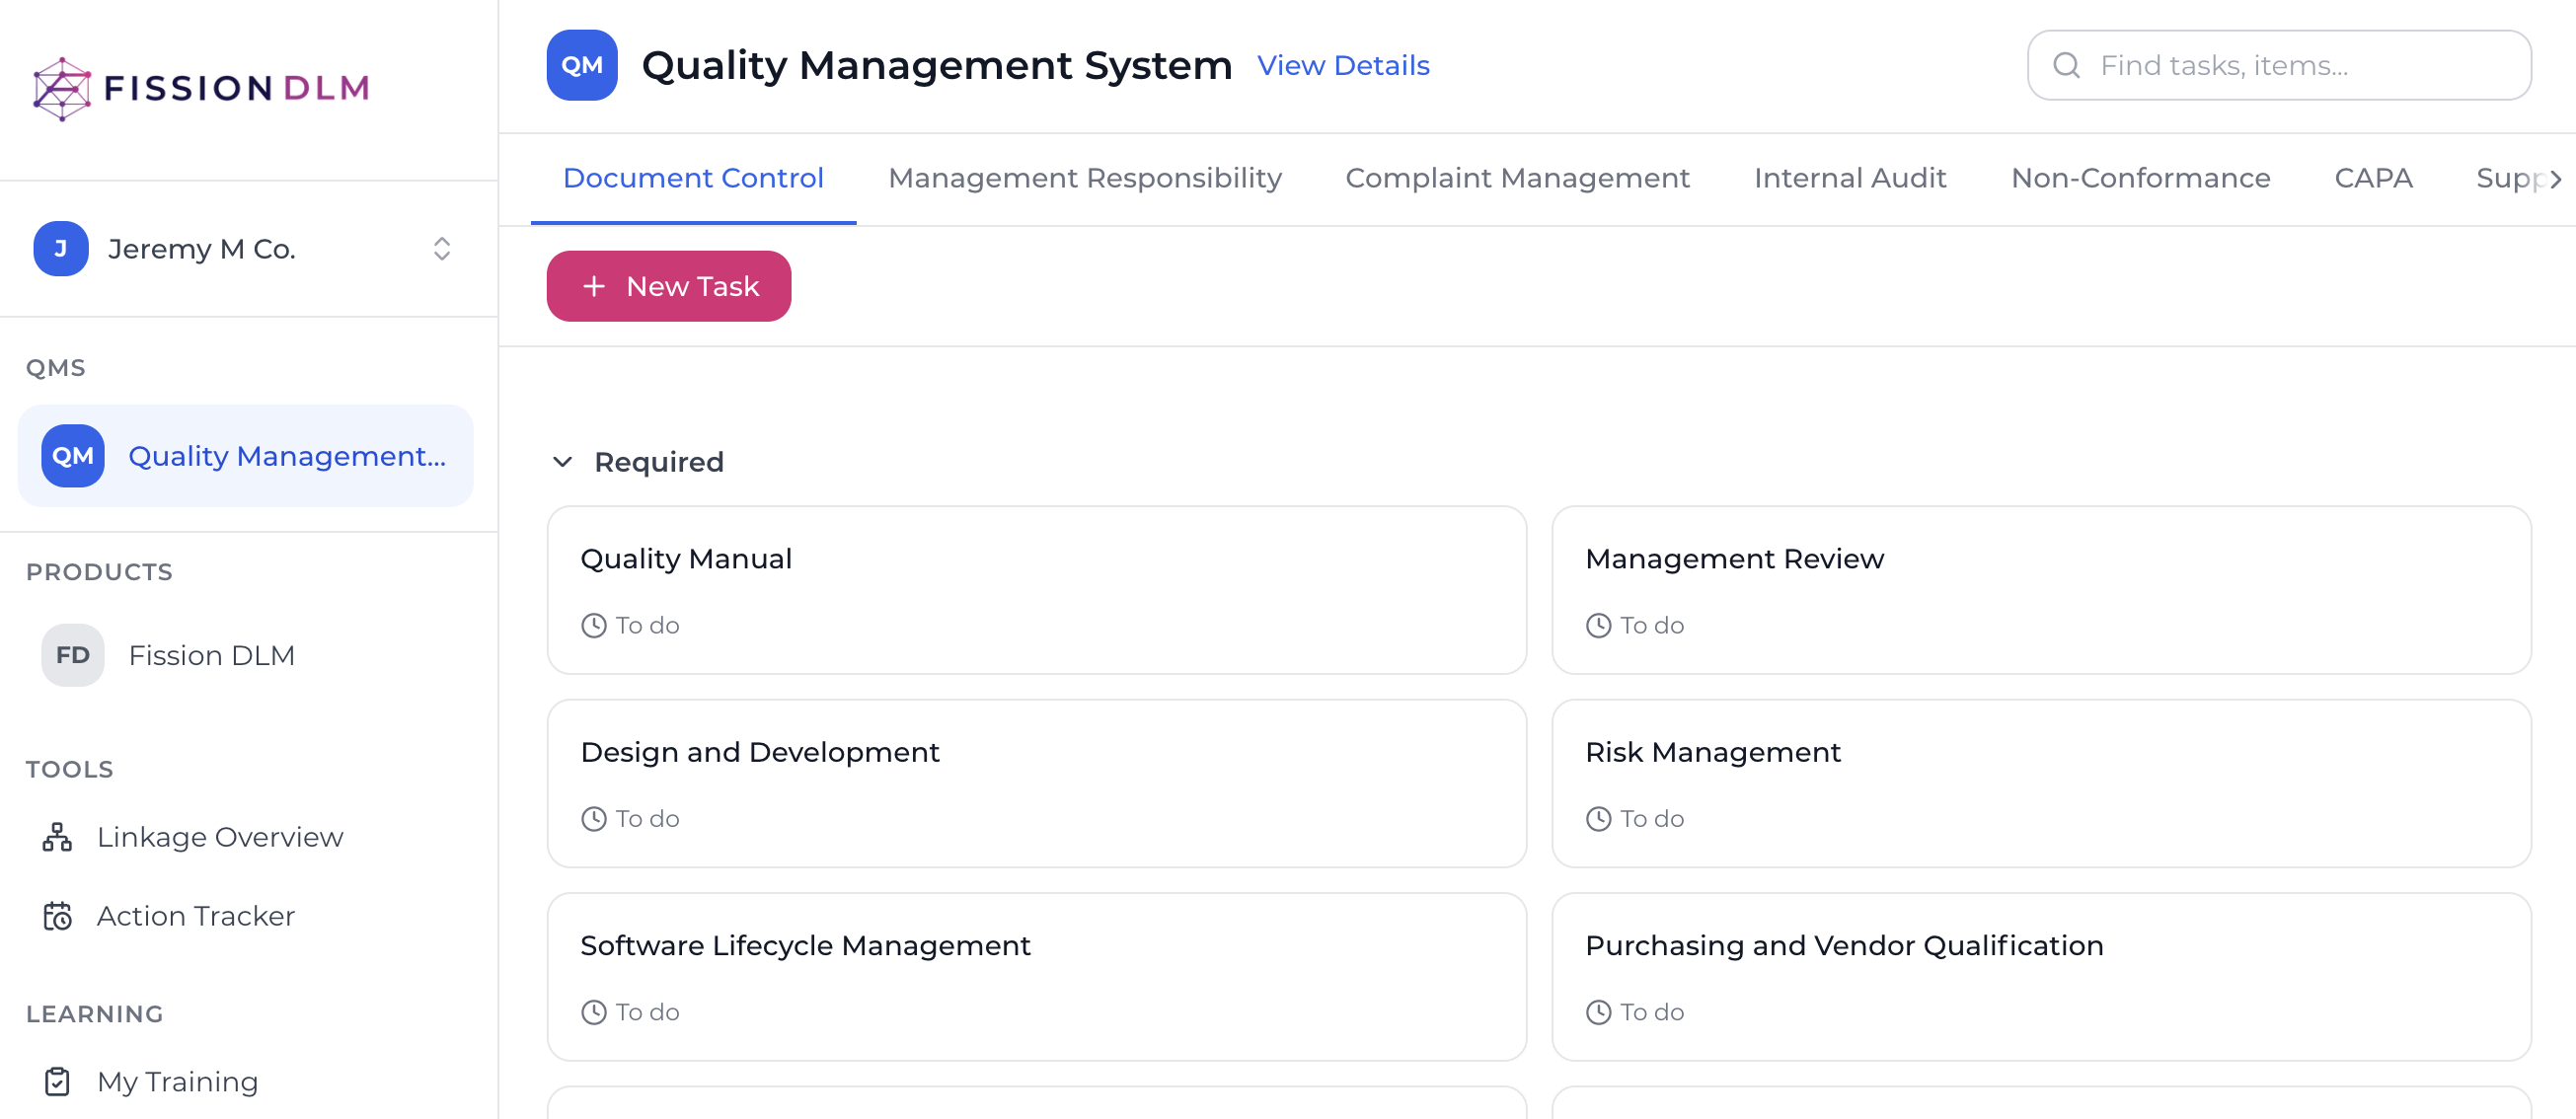Click the blue QM header badge
The width and height of the screenshot is (2576, 1119).
[581, 65]
